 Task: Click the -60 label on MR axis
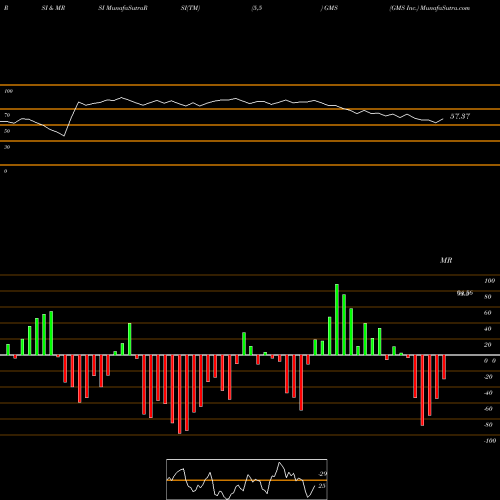[488, 409]
